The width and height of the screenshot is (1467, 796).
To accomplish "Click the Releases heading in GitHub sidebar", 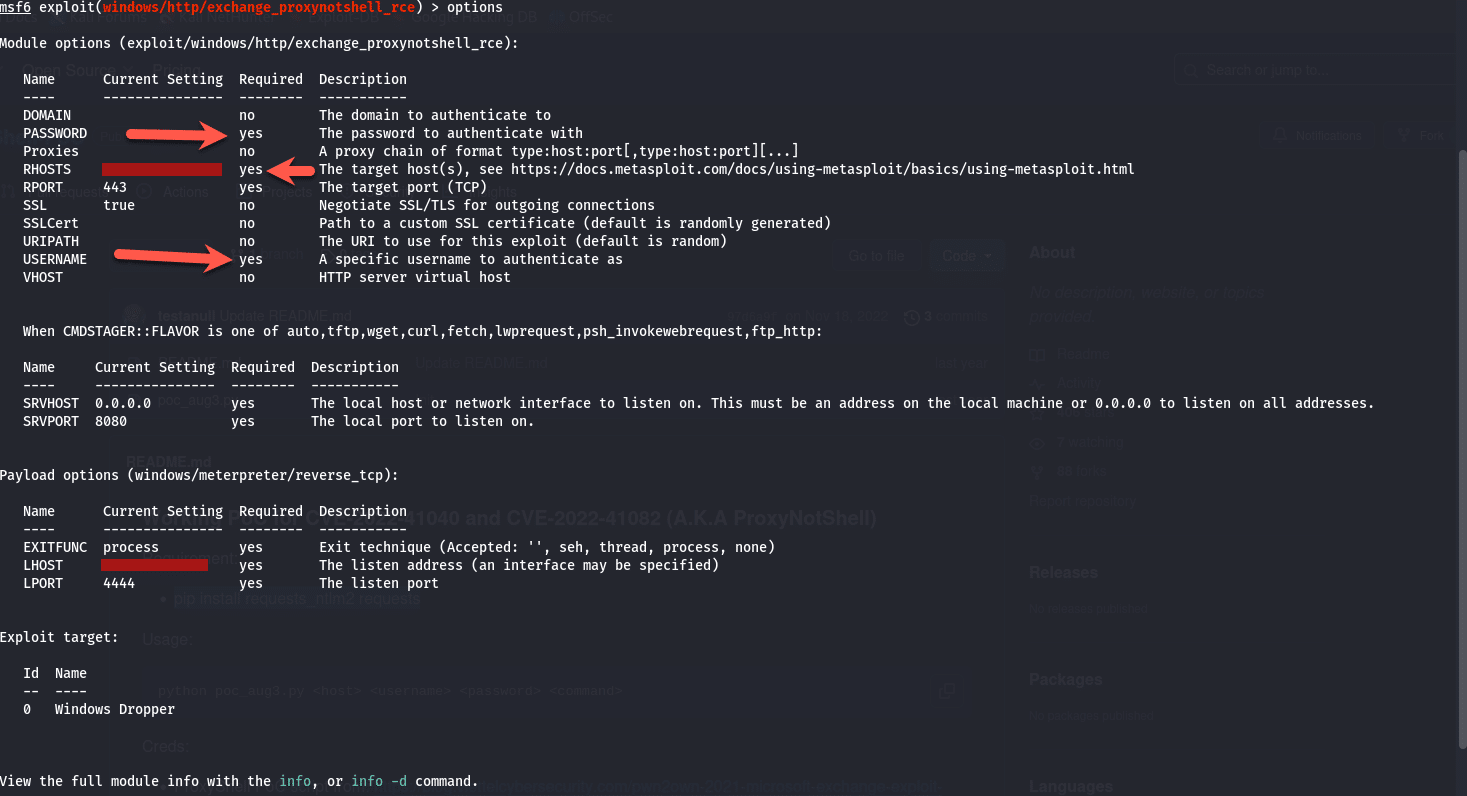I will coord(1063,573).
